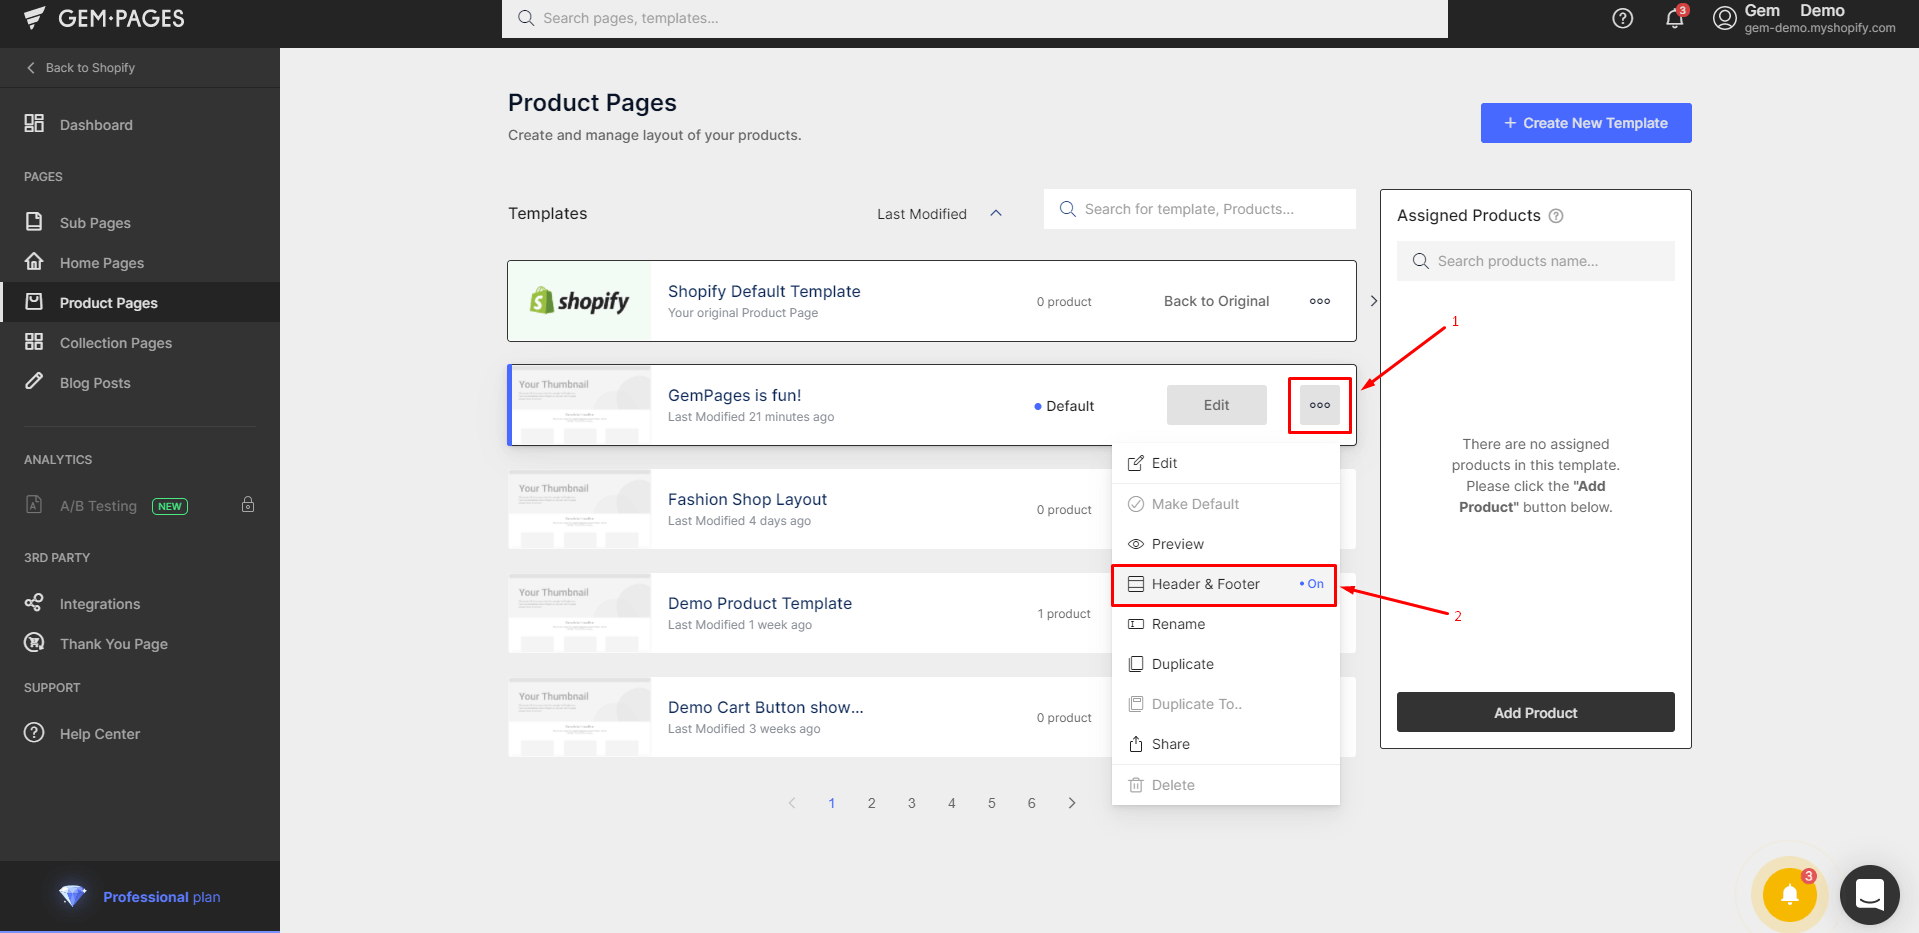Screen dimensions: 1919x933
Task: Expand the template list panel via the right chevron
Action: point(1373,301)
